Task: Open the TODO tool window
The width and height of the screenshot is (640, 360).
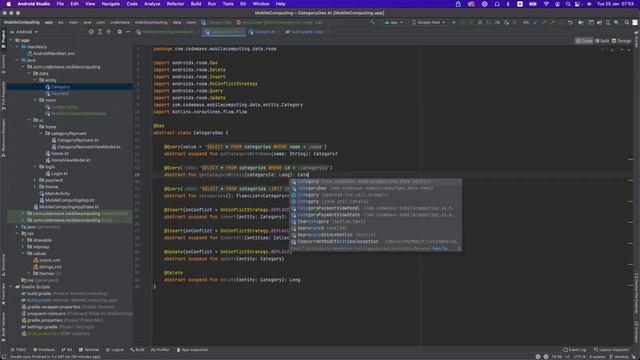Action: click(x=18, y=350)
